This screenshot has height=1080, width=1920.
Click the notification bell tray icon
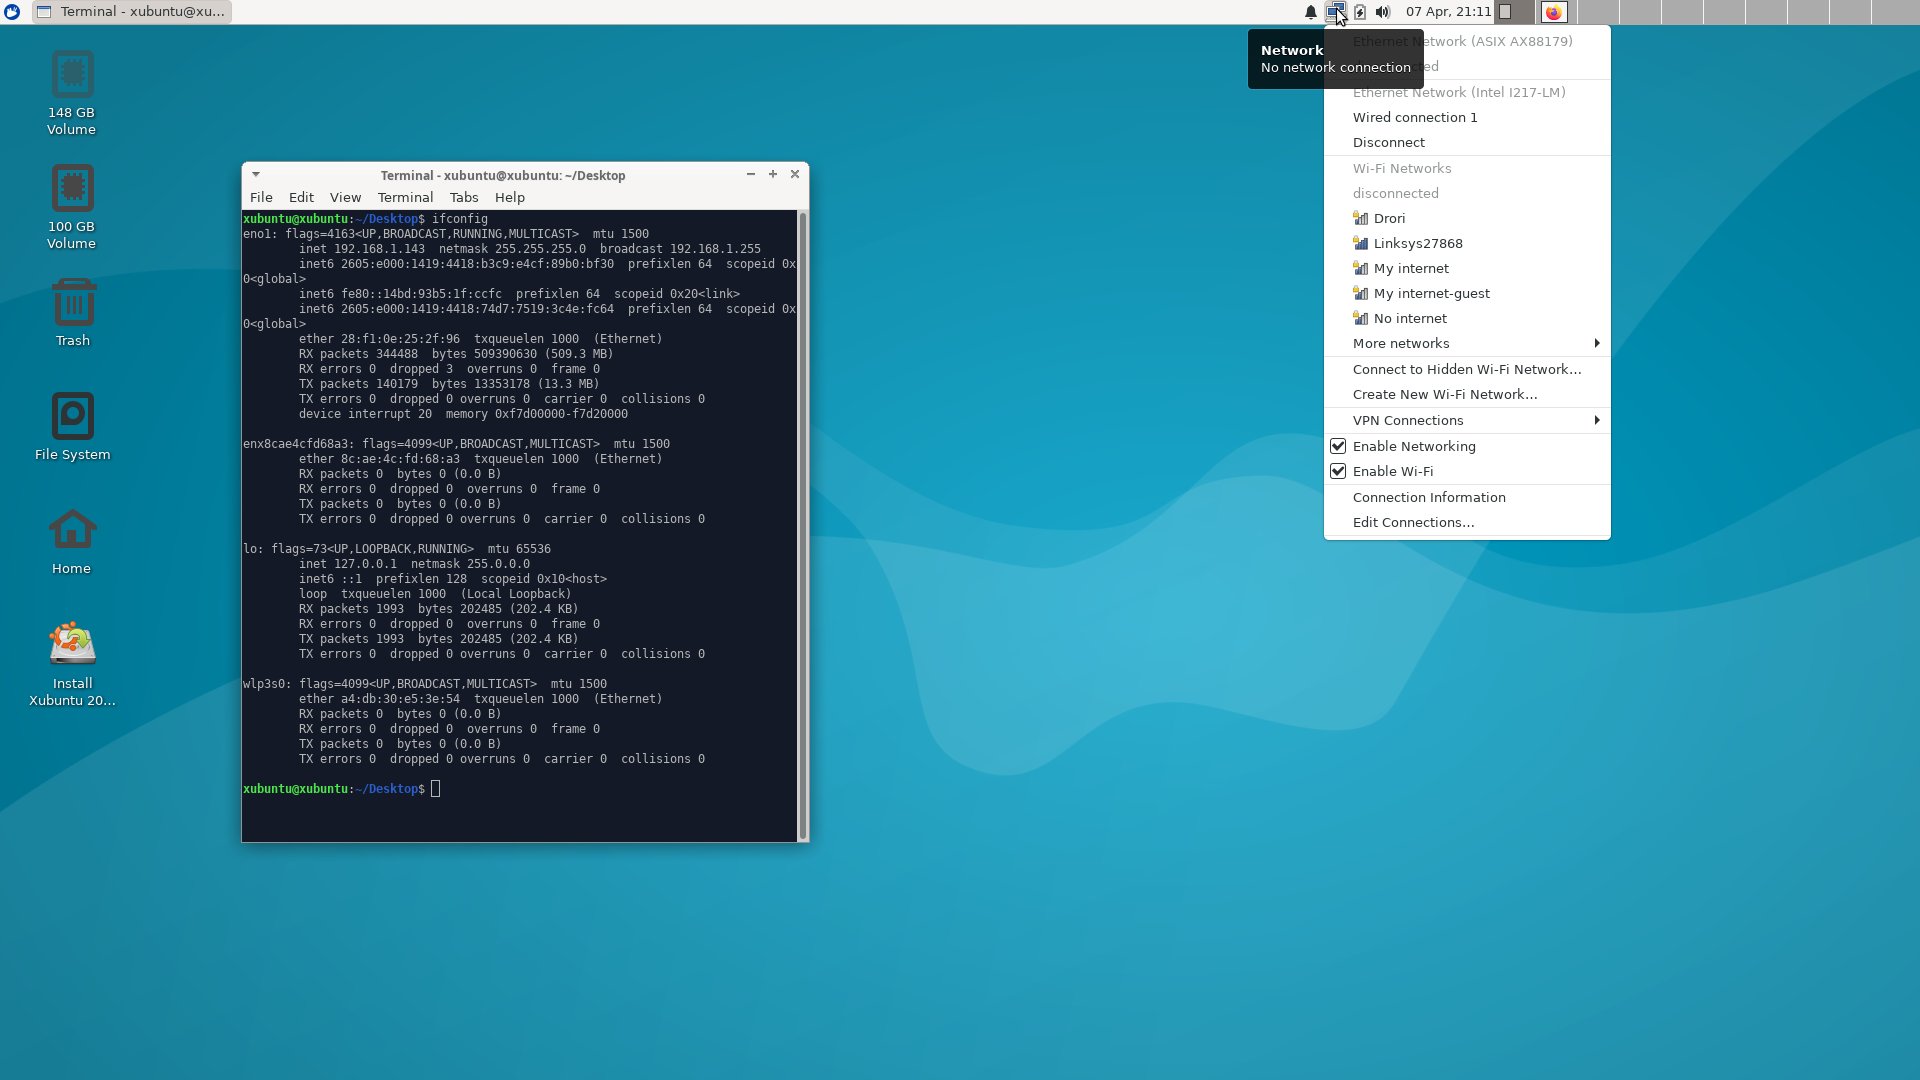click(1310, 12)
